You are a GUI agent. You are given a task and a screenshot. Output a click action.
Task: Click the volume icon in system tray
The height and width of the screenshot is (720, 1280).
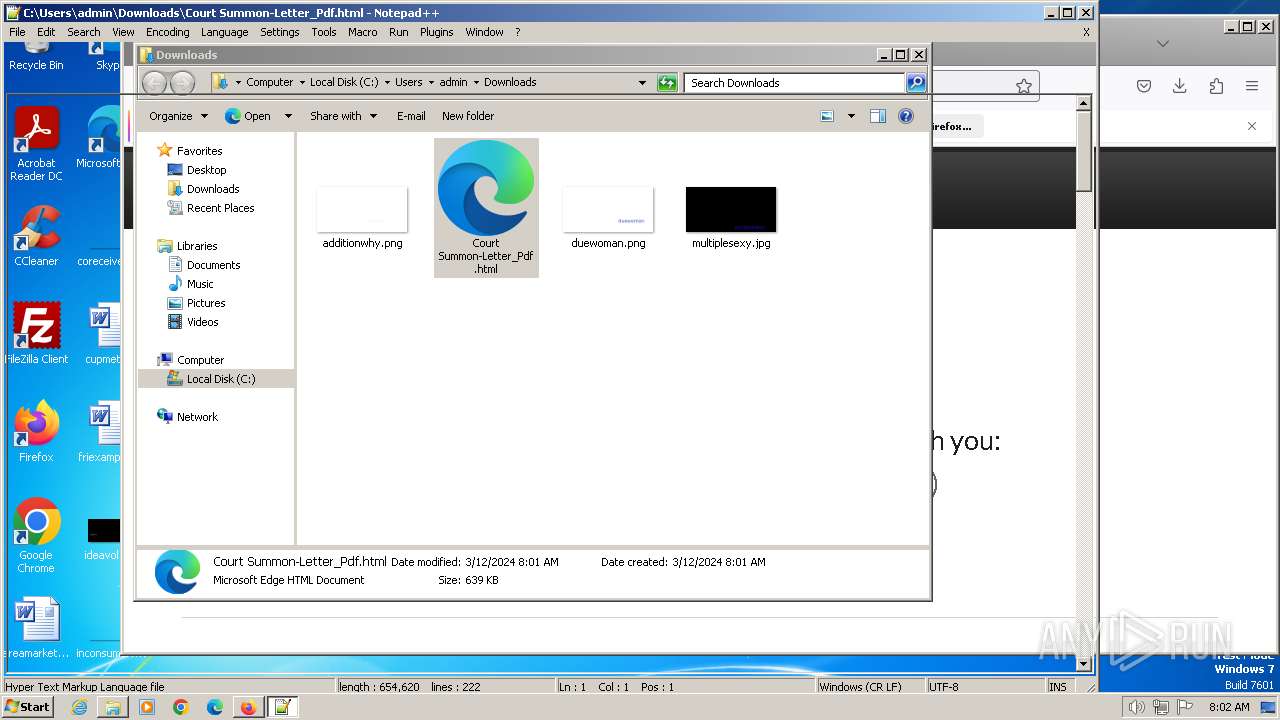[1137, 707]
